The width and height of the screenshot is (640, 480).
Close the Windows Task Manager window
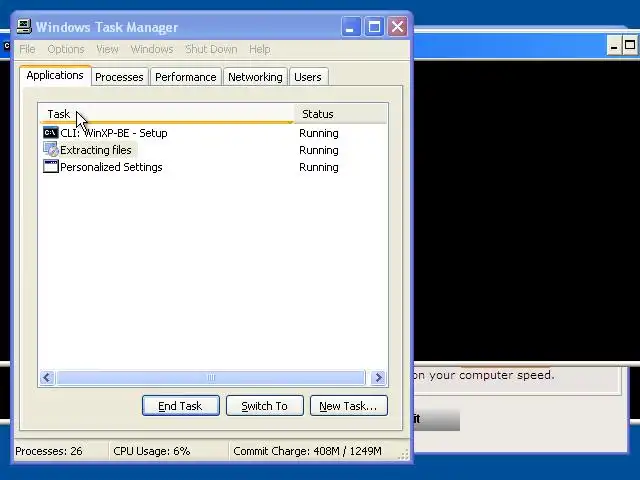click(397, 27)
